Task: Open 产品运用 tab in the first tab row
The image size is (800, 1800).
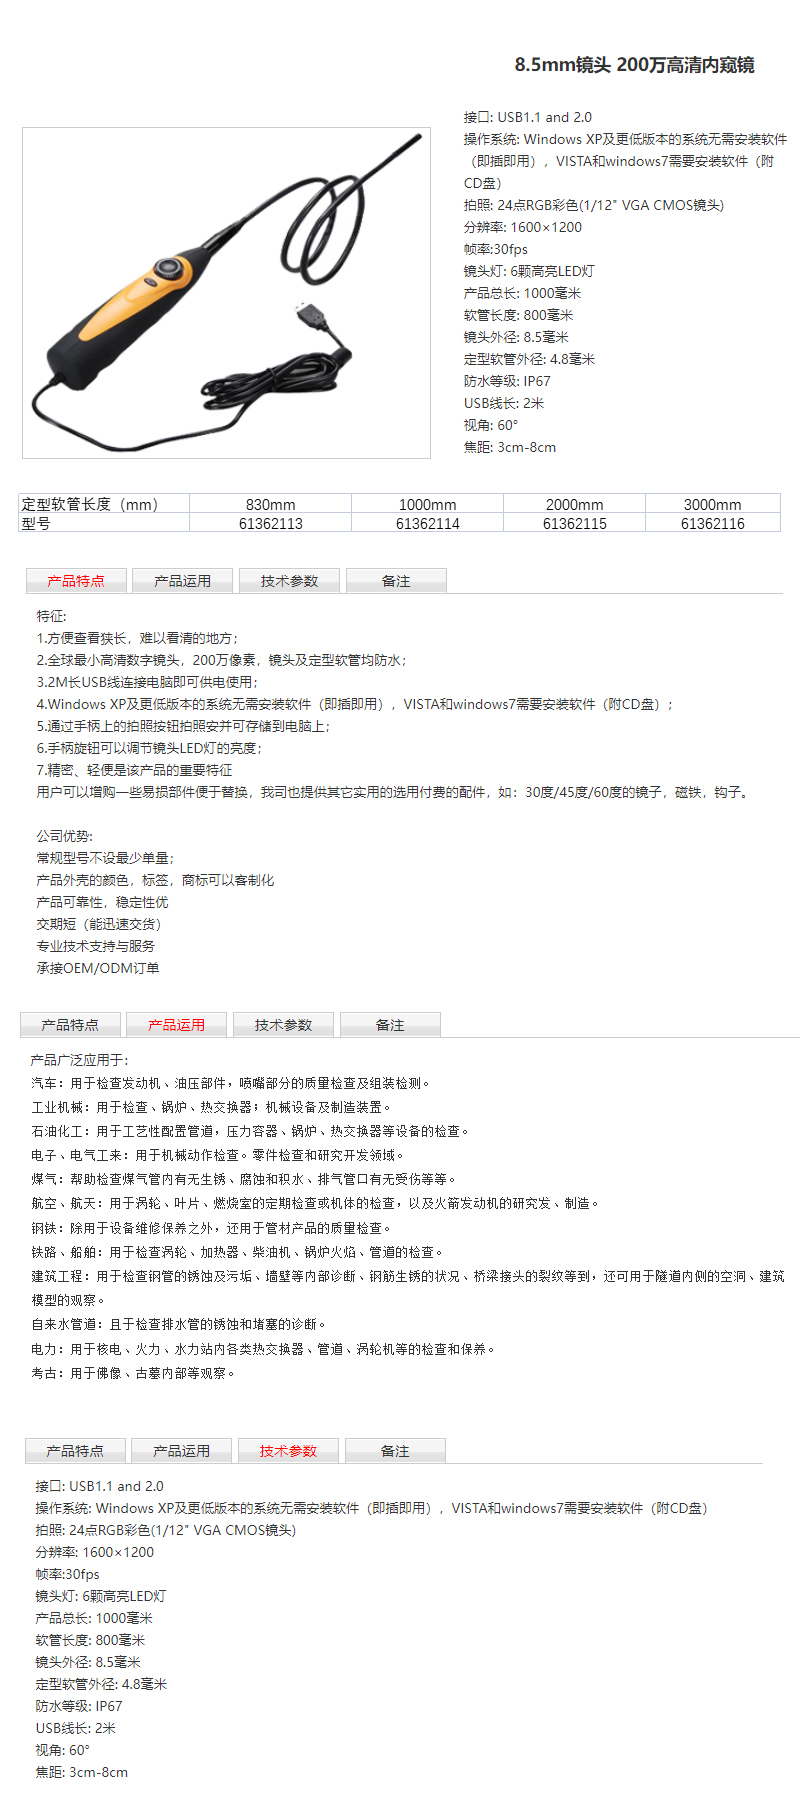Action: [x=183, y=581]
